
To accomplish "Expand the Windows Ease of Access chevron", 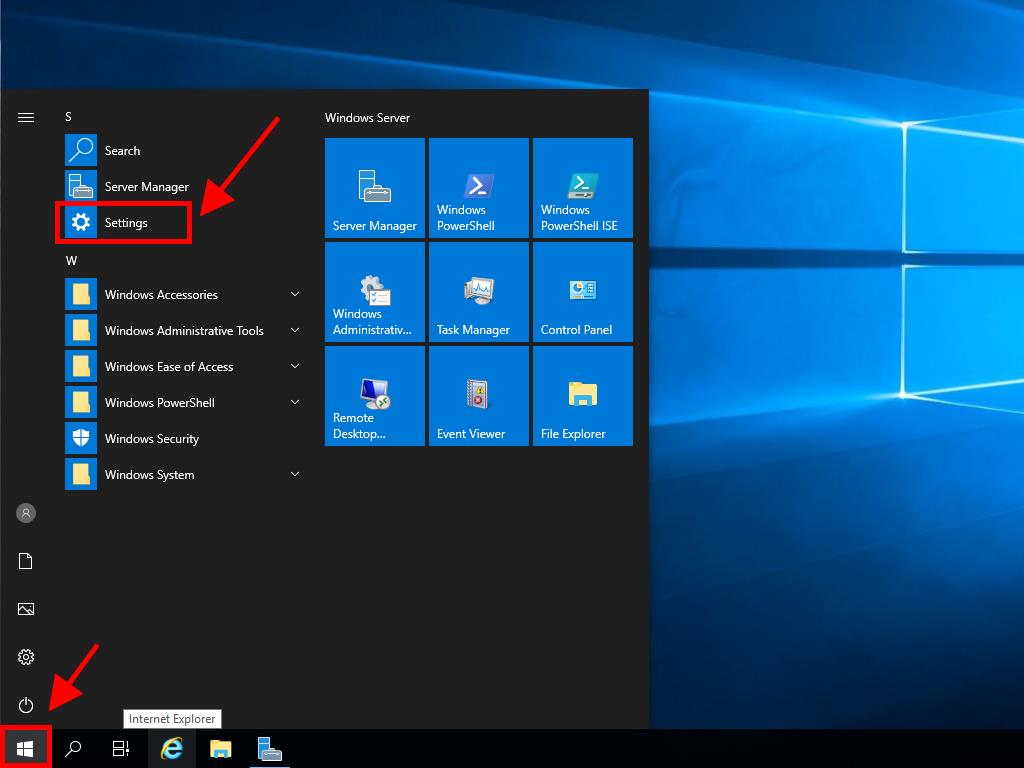I will coord(295,366).
